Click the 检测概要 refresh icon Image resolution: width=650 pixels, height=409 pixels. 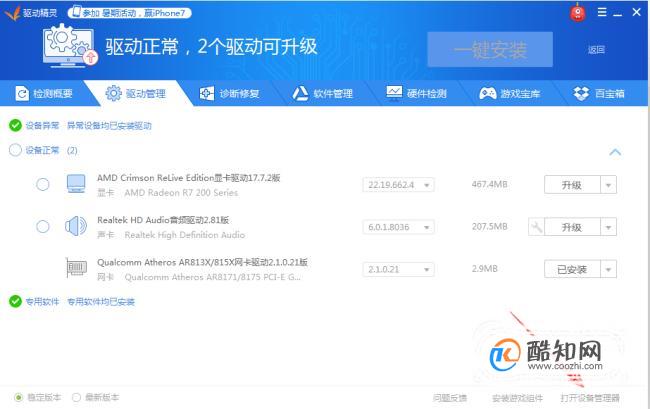pyautogui.click(x=22, y=94)
